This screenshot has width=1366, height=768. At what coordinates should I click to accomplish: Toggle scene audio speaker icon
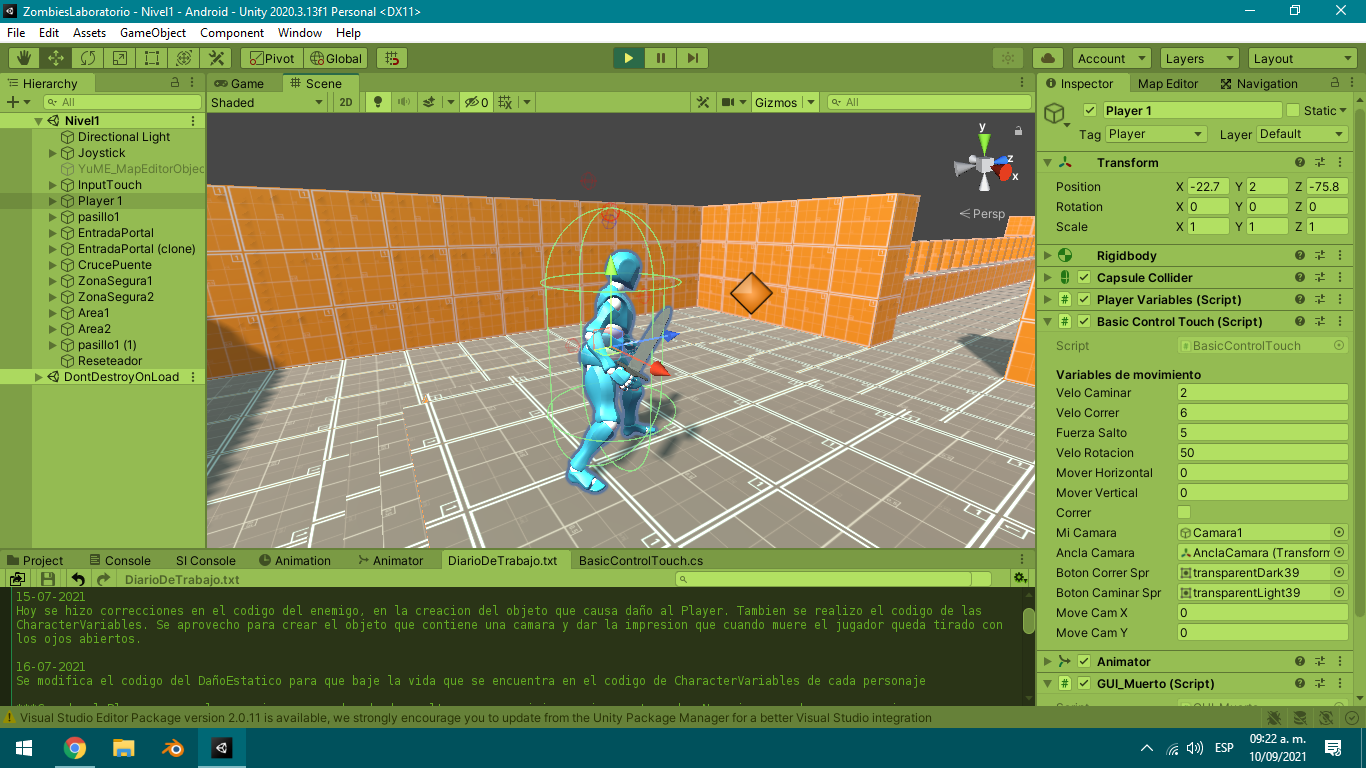[404, 102]
